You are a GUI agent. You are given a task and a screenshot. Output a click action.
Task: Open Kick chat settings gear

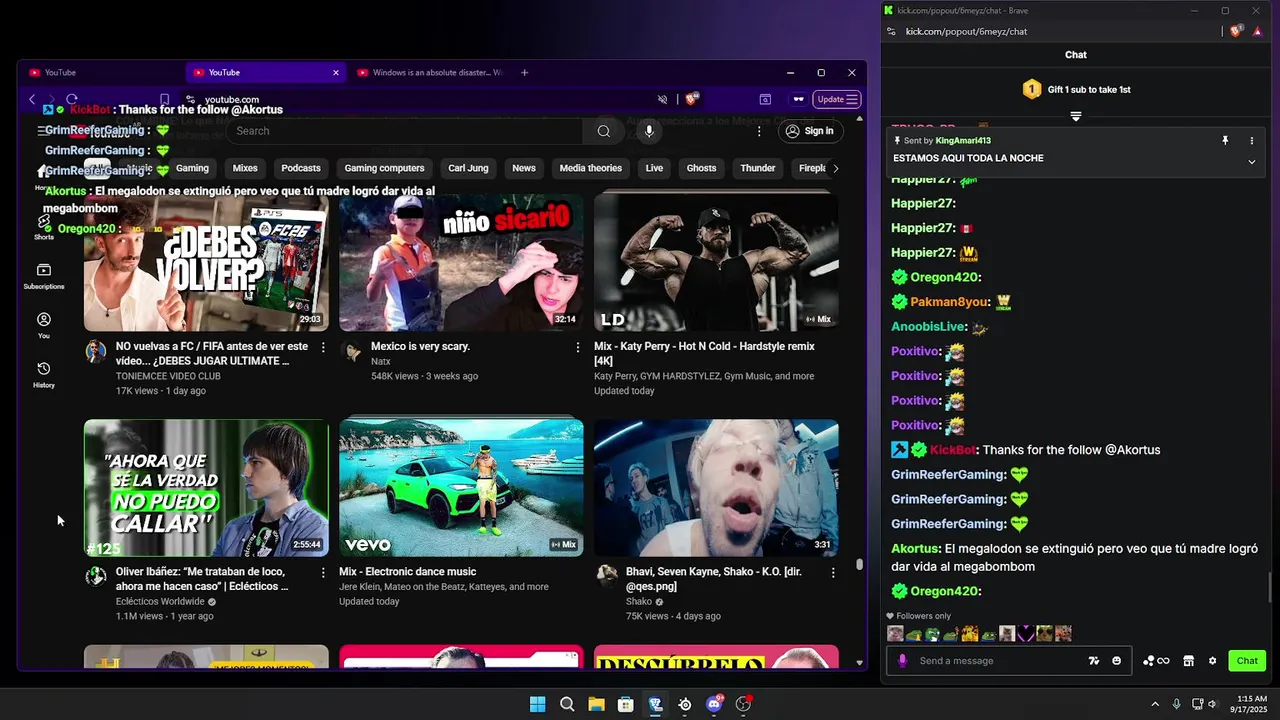coord(1213,661)
